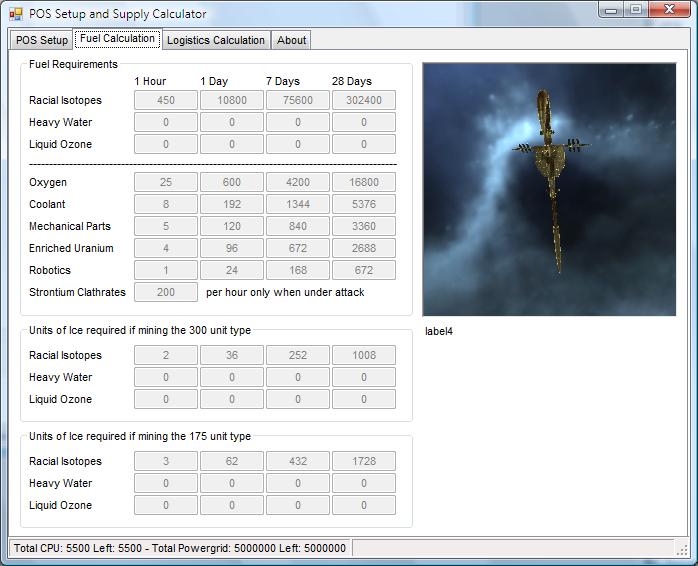Image resolution: width=698 pixels, height=566 pixels.
Task: Click the Mechanical Parts 1 Hour field showing 5
Action: [166, 226]
